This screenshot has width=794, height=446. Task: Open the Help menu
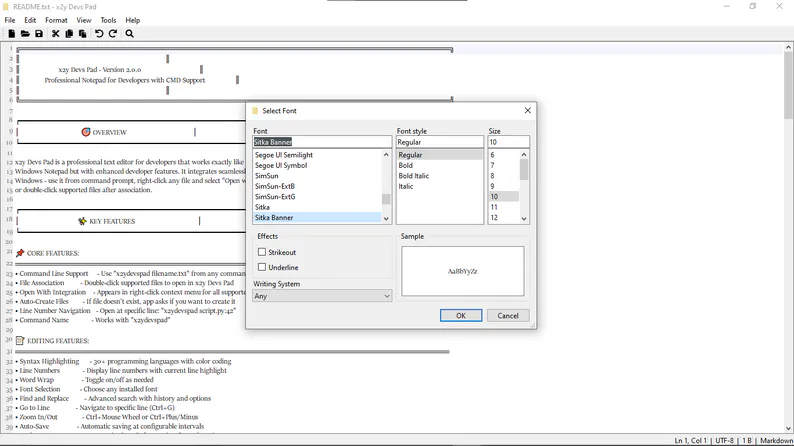coord(133,20)
